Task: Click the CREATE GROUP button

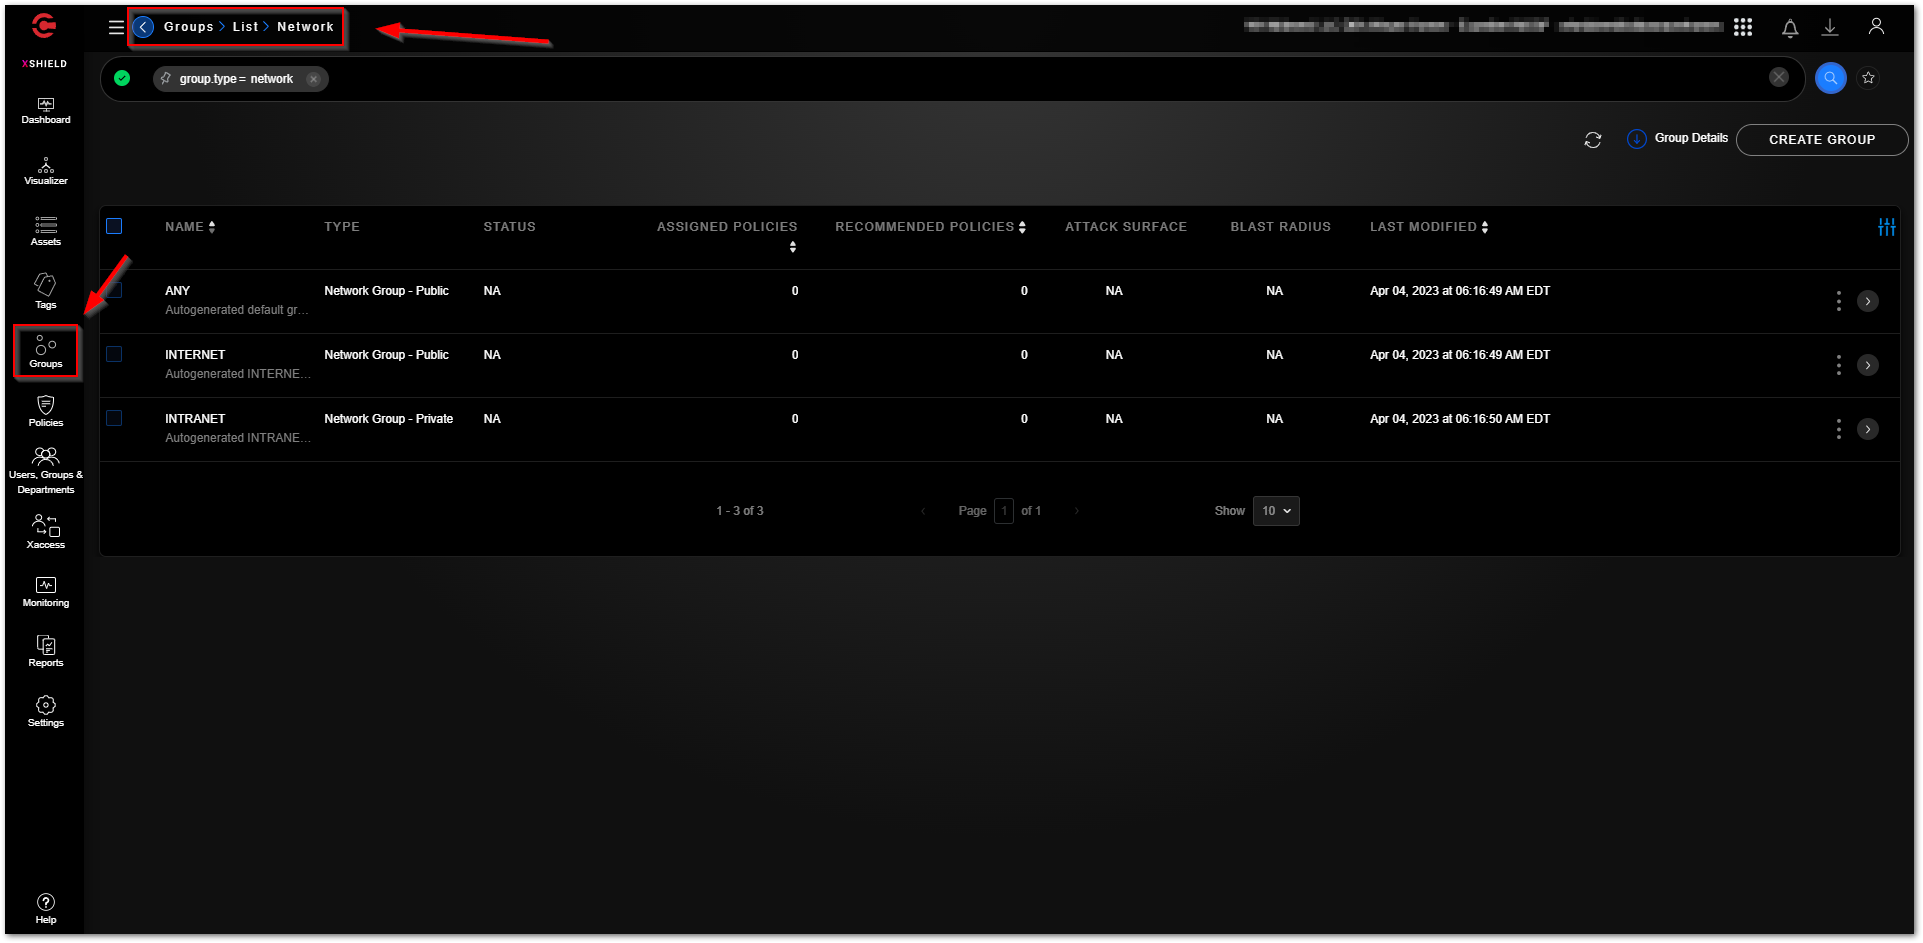Action: (x=1822, y=140)
